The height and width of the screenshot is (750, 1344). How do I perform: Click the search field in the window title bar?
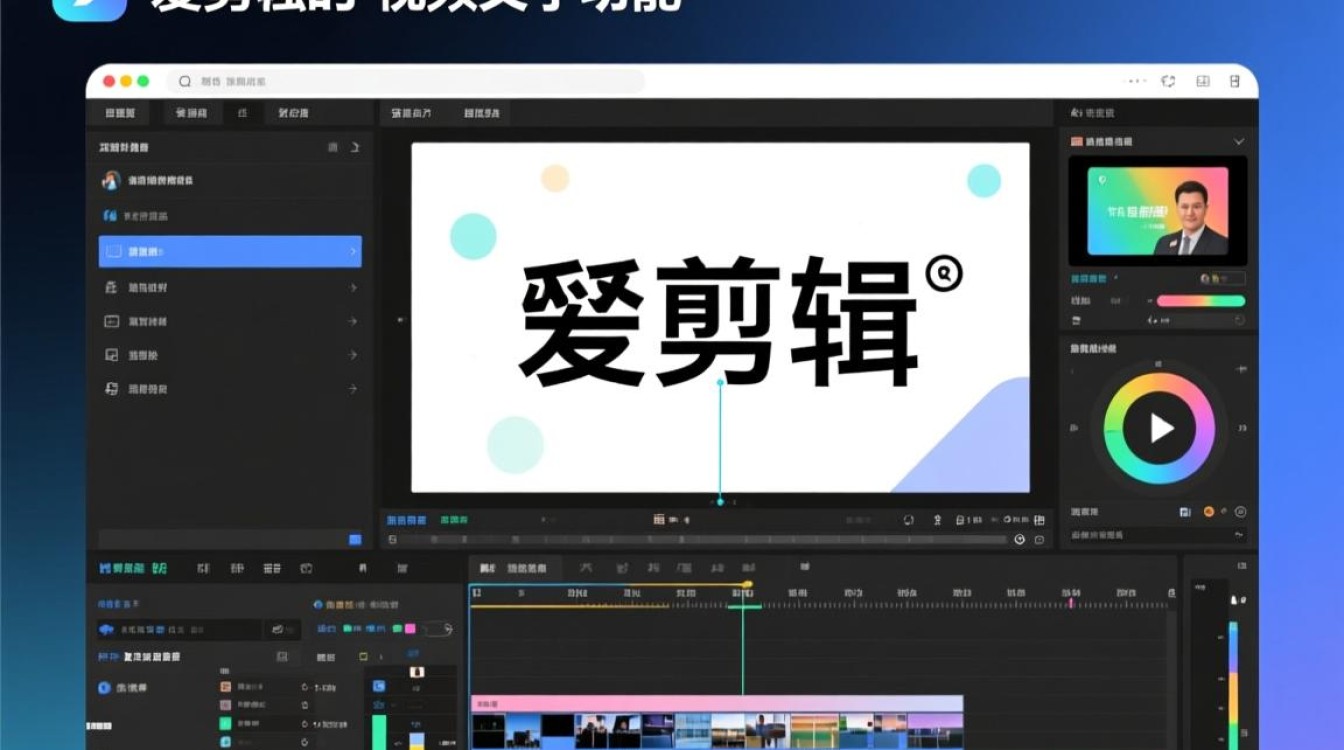click(405, 82)
